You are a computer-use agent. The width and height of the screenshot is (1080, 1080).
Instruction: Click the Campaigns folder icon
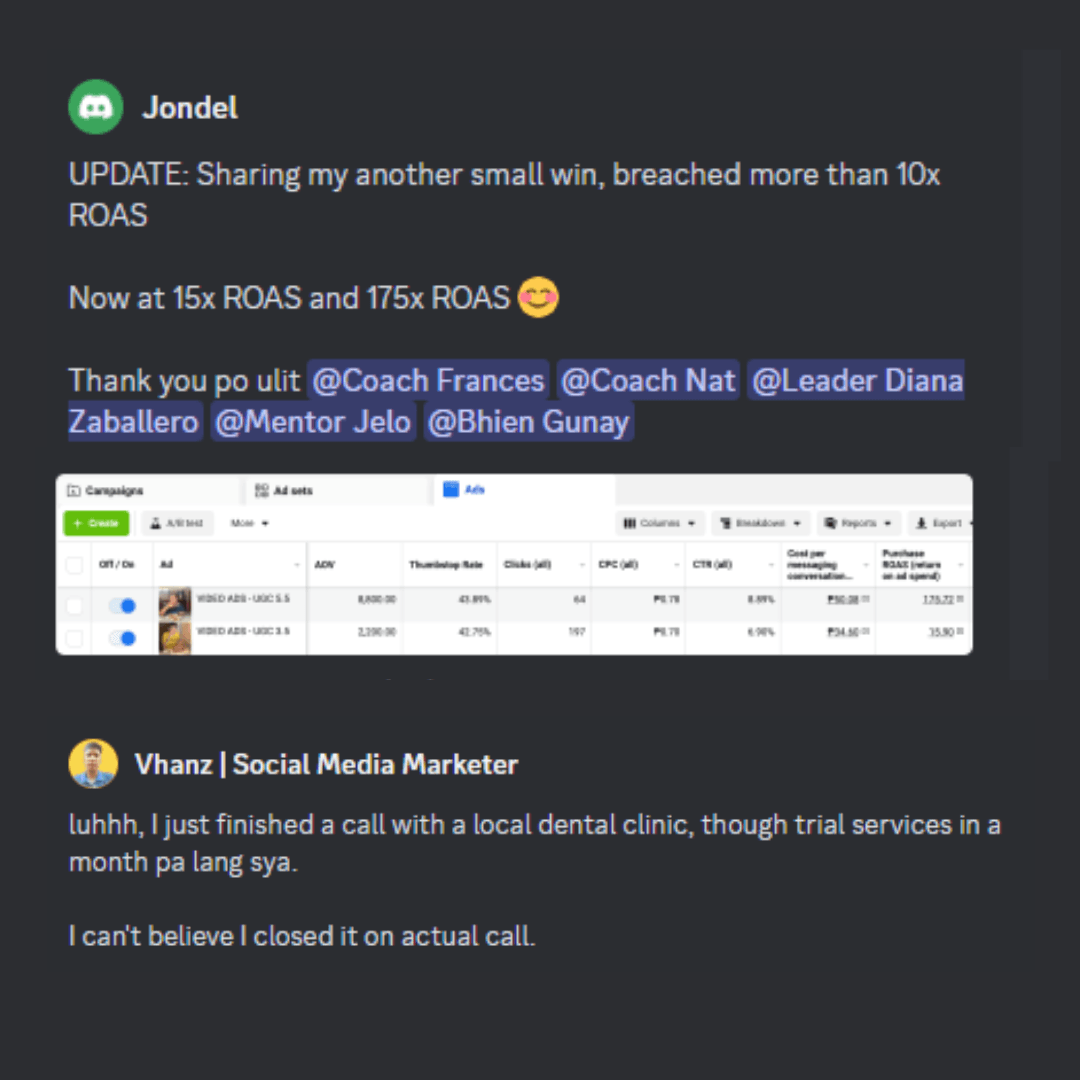pos(73,491)
